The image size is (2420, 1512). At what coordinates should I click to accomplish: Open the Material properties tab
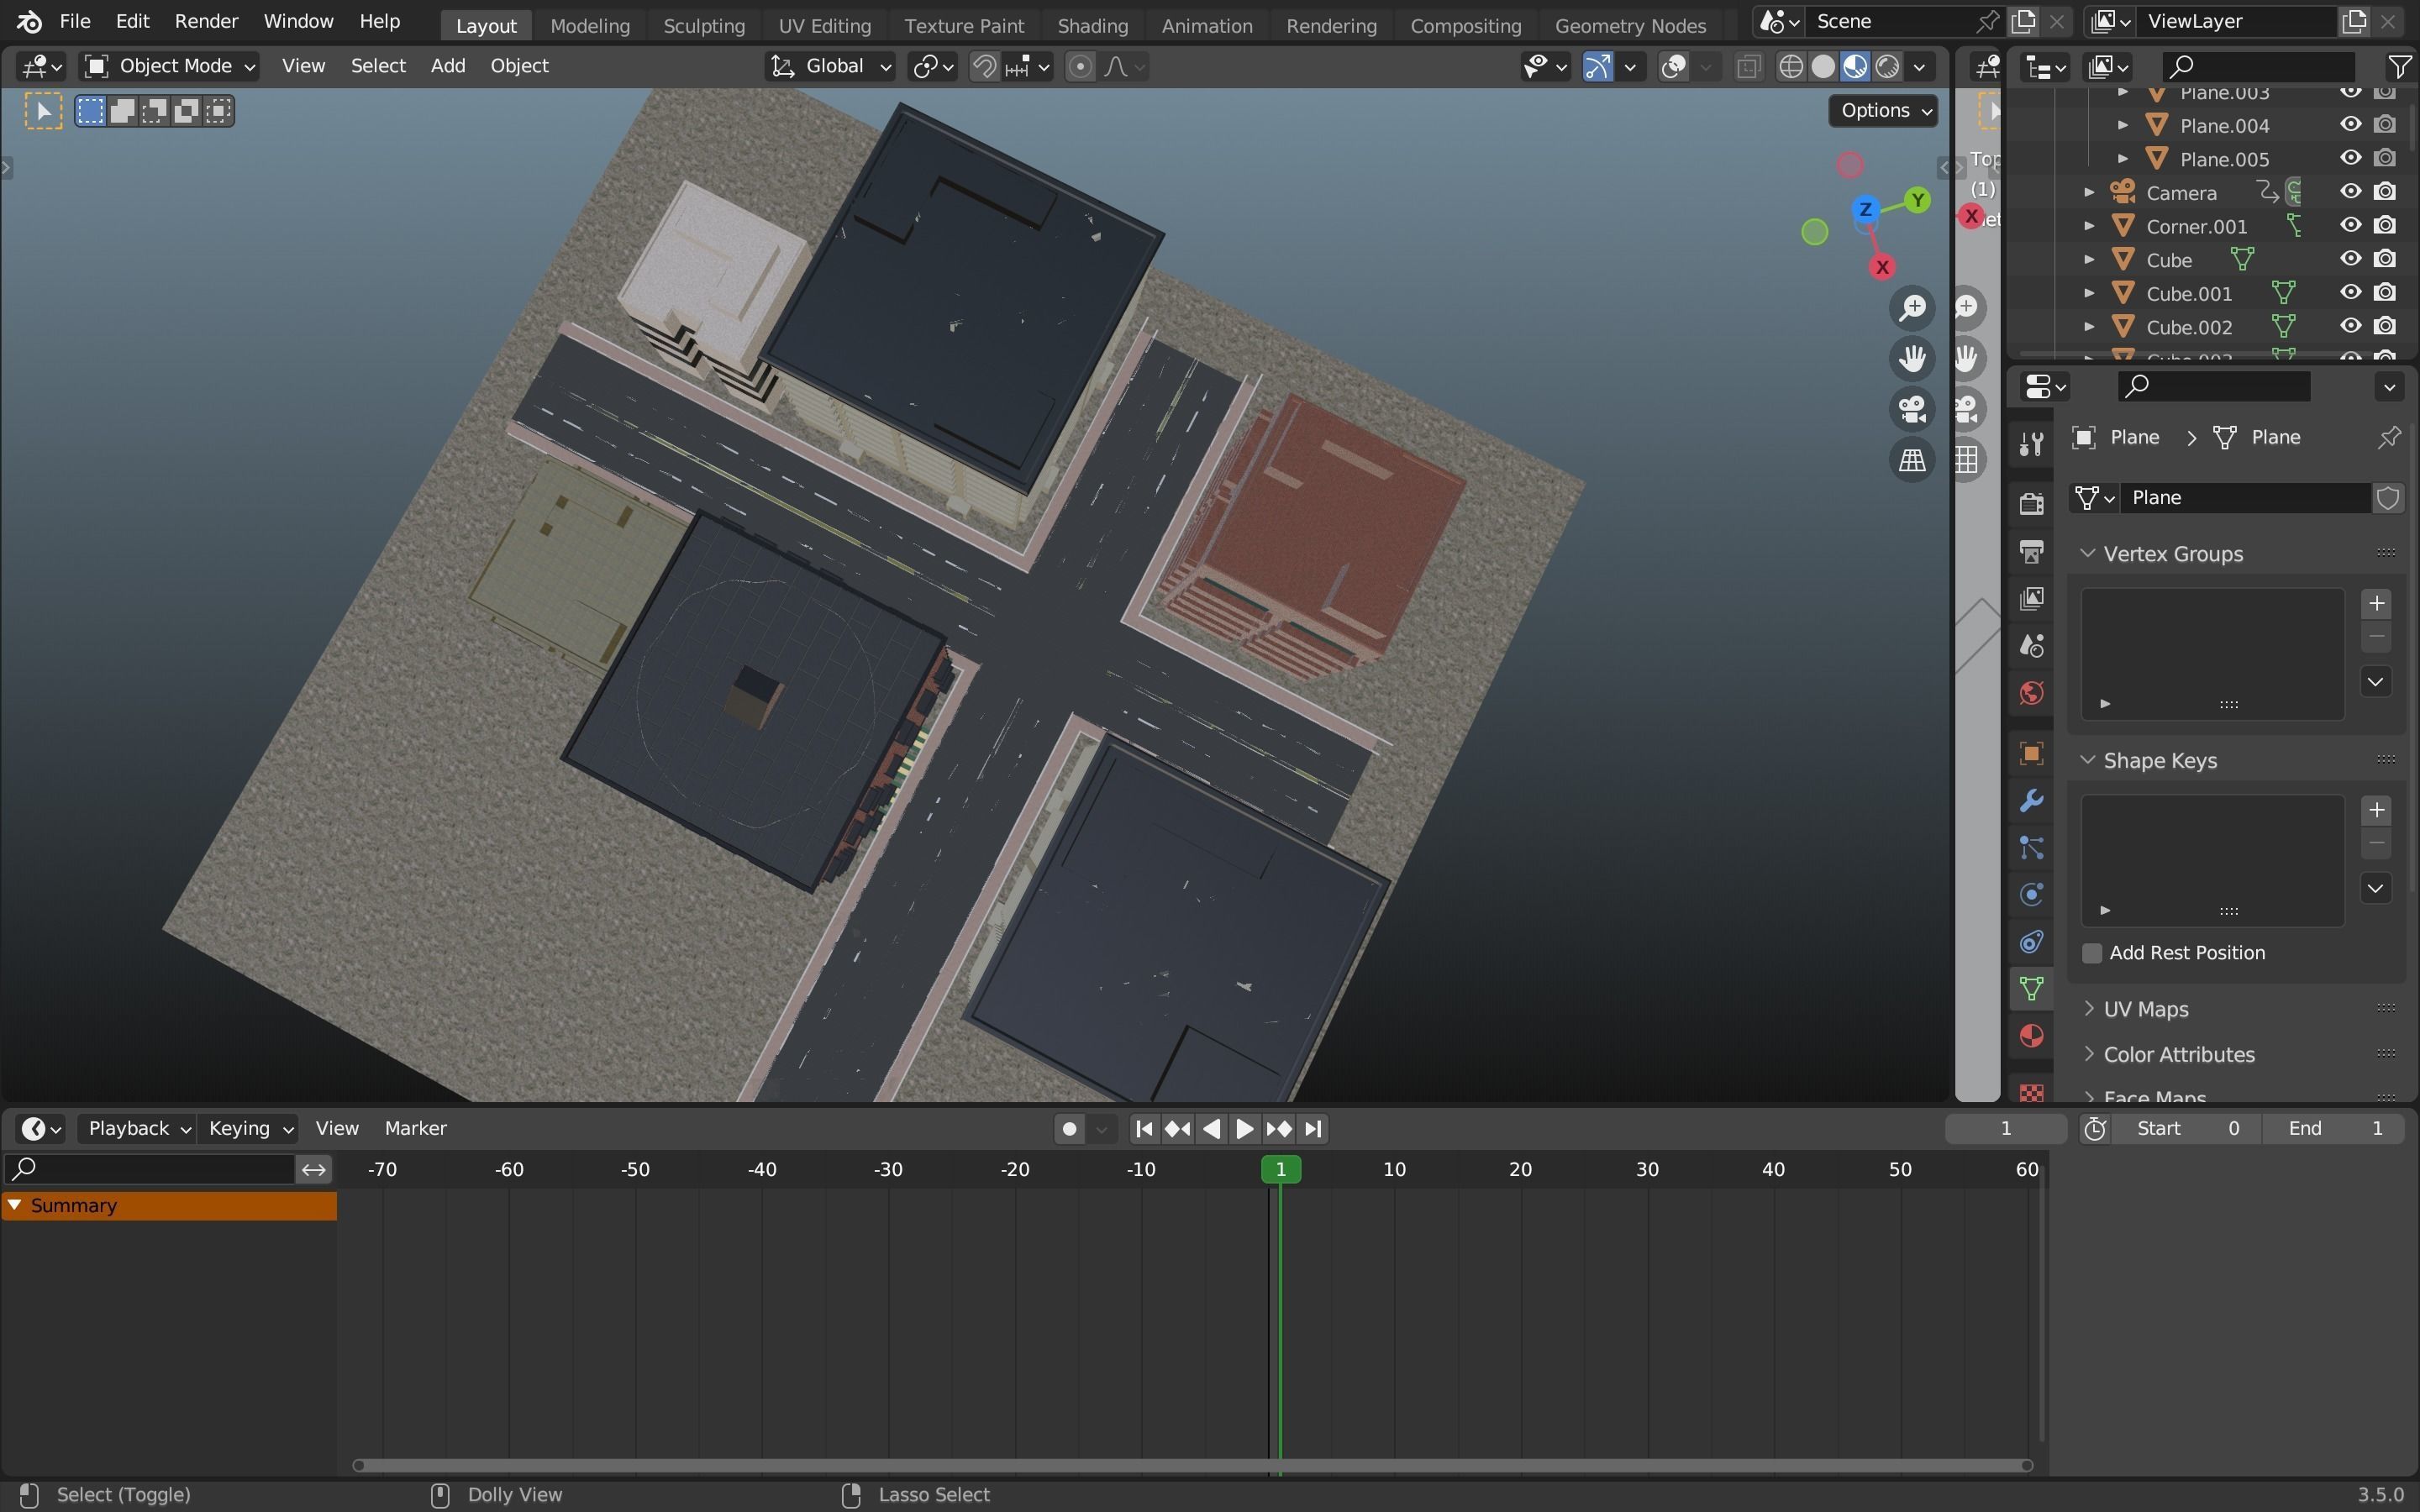(2031, 1036)
